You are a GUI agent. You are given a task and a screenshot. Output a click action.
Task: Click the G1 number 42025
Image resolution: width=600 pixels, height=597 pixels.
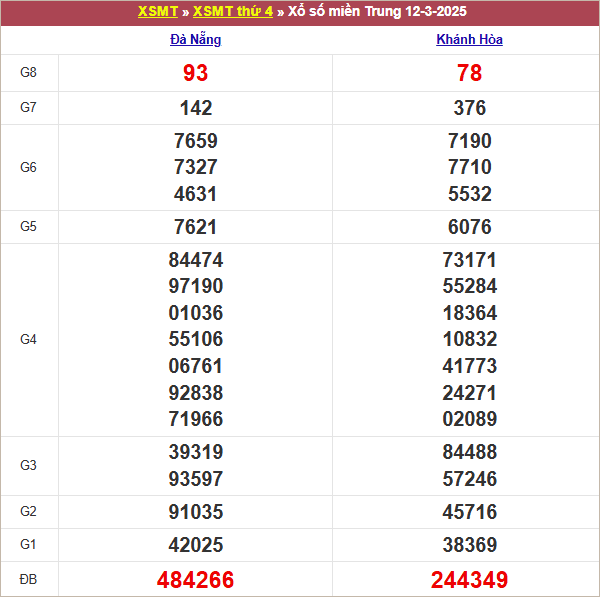point(196,545)
